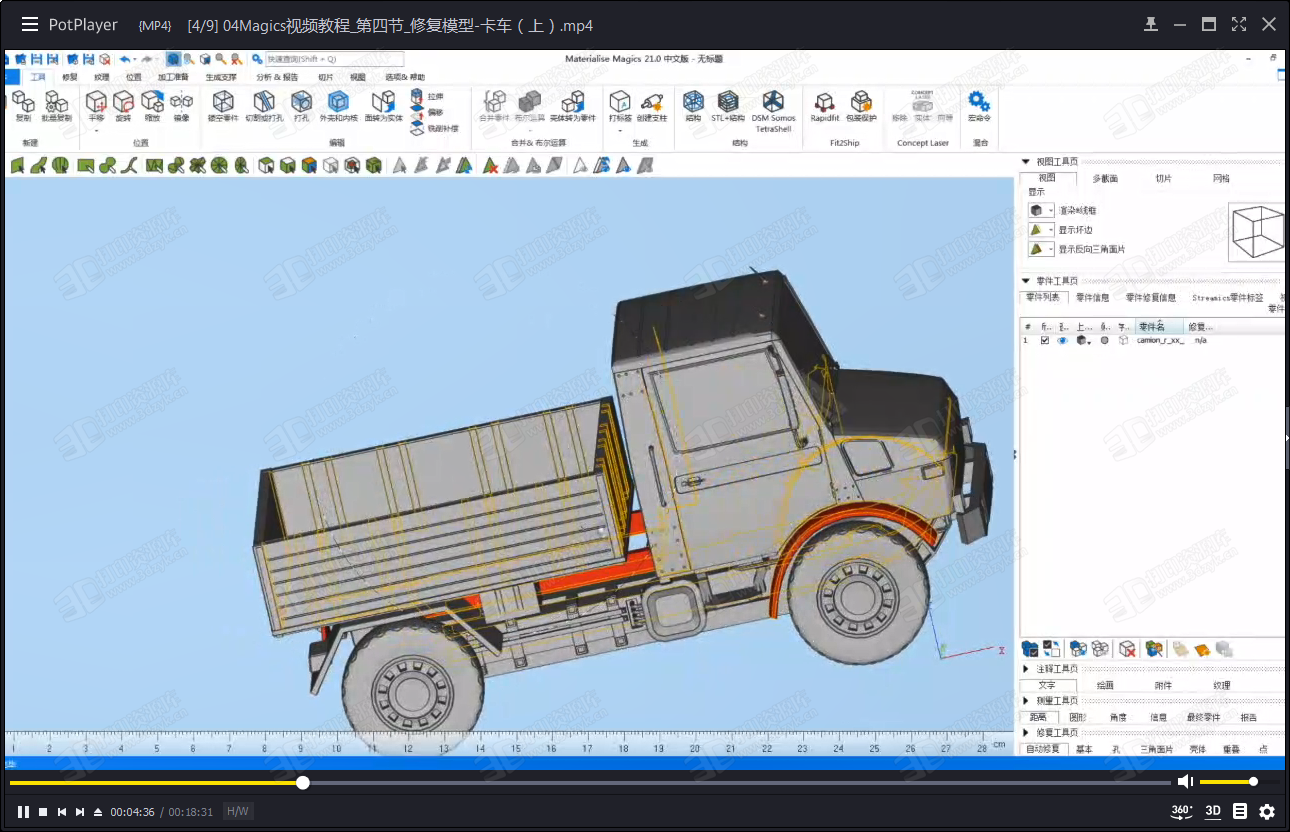Image resolution: width=1290 pixels, height=832 pixels.
Task: Toggle PotPlayer 360° video mode
Action: click(x=1181, y=811)
